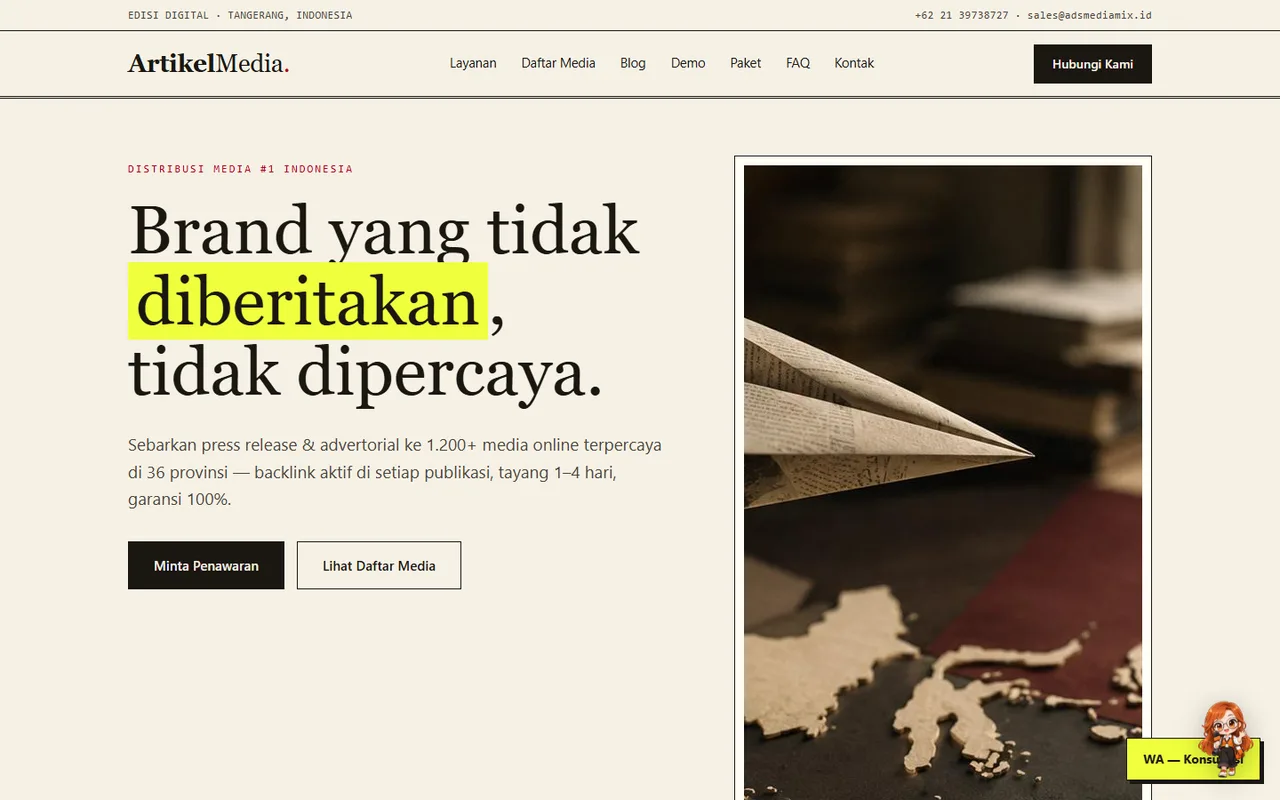The height and width of the screenshot is (800, 1280).
Task: Click the paragraph starting Sebarkan press release
Action: (x=395, y=472)
